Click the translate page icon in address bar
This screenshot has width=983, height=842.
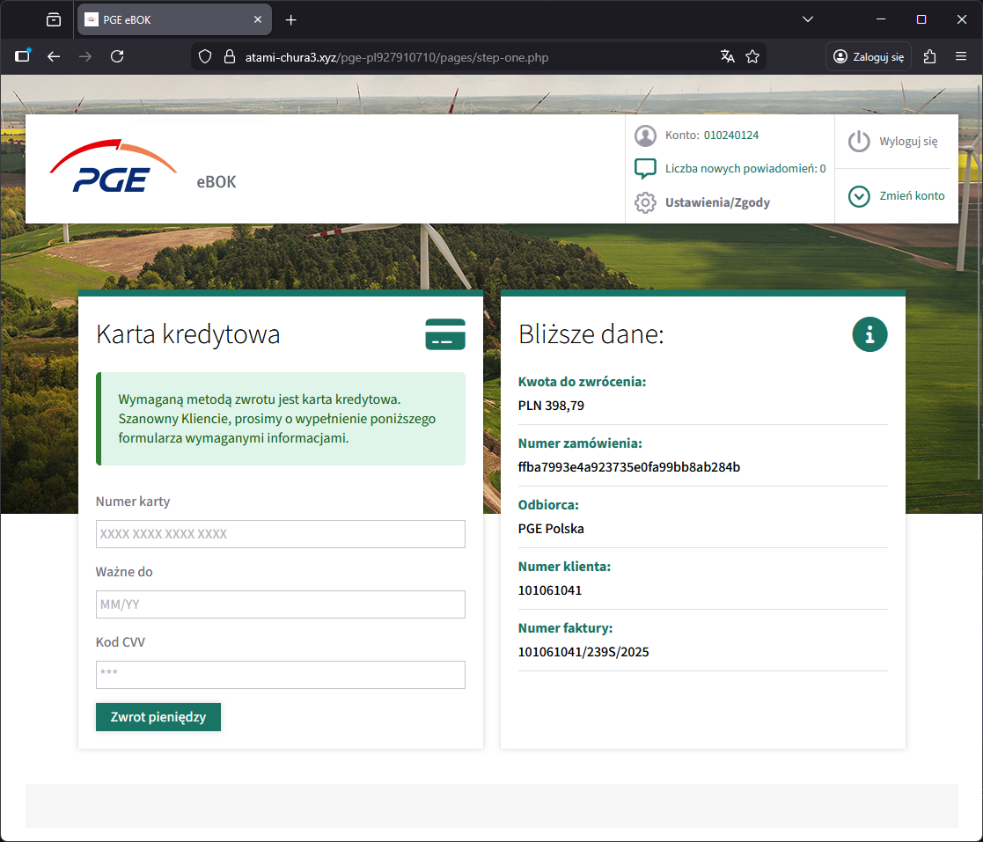point(727,57)
